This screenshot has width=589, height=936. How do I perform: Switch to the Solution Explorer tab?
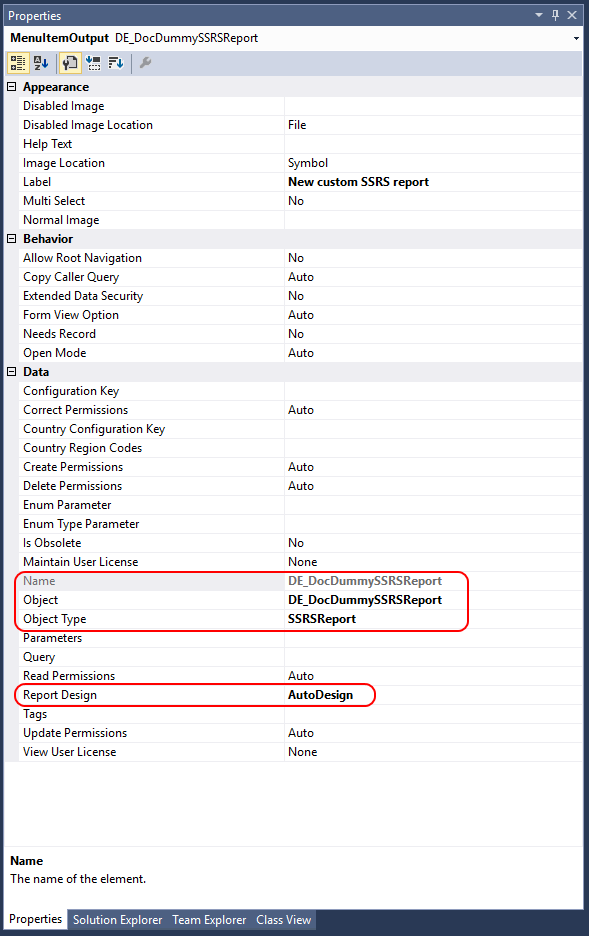point(118,920)
